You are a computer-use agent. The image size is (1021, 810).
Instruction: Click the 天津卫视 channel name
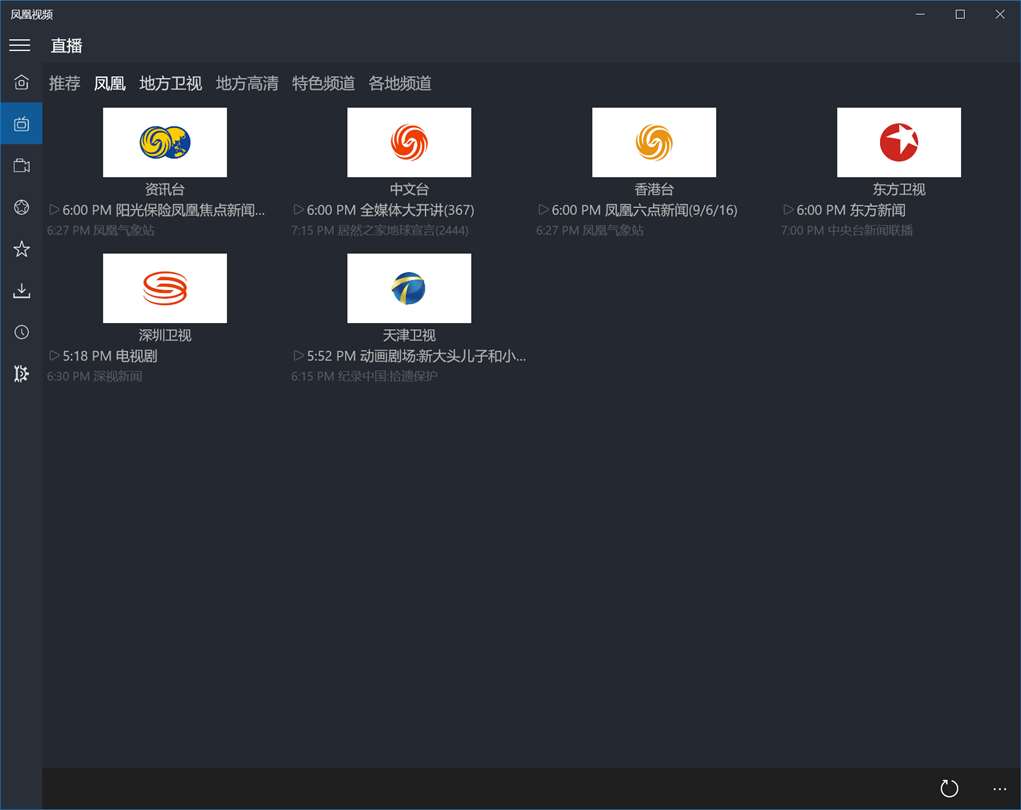(x=409, y=335)
